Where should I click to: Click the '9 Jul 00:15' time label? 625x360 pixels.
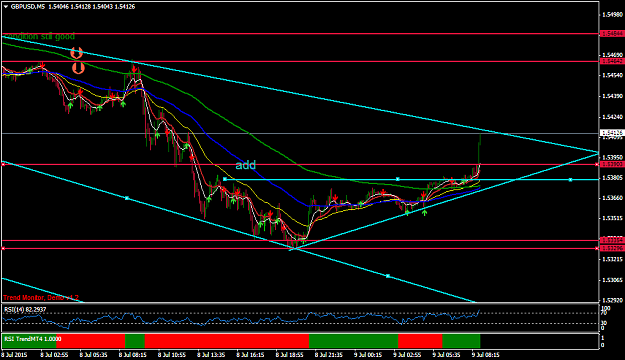tap(368, 354)
